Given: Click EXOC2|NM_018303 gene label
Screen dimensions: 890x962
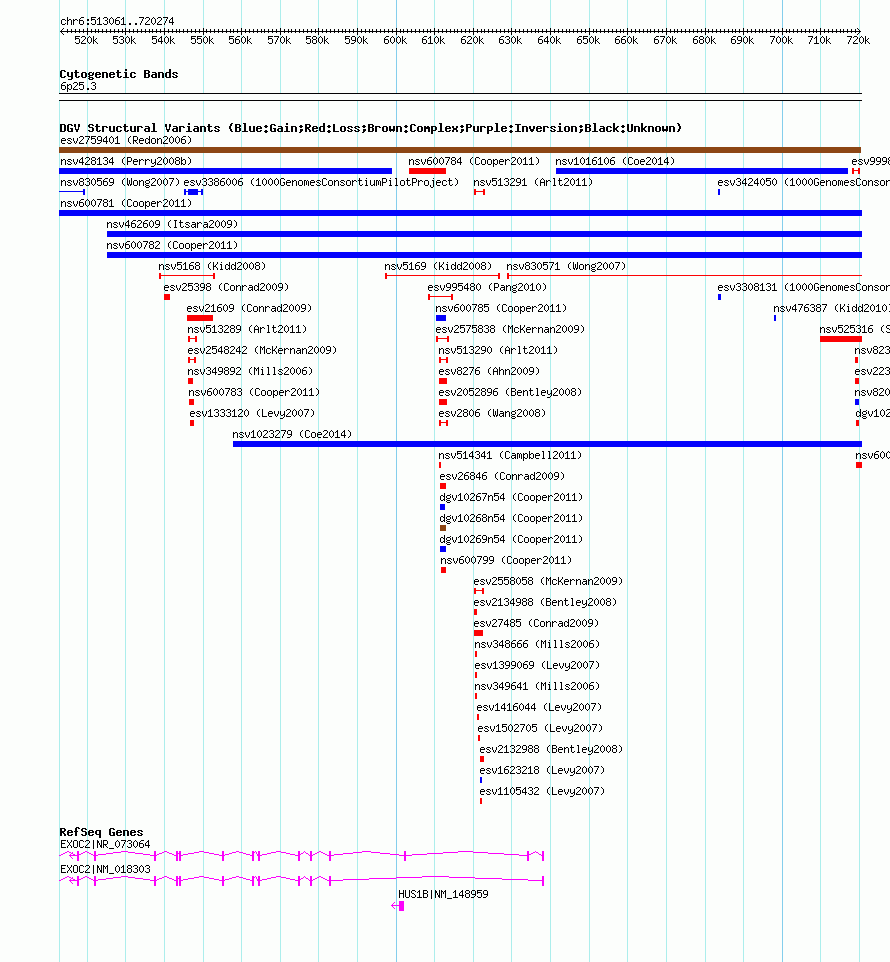Looking at the screenshot, I should tap(105, 869).
